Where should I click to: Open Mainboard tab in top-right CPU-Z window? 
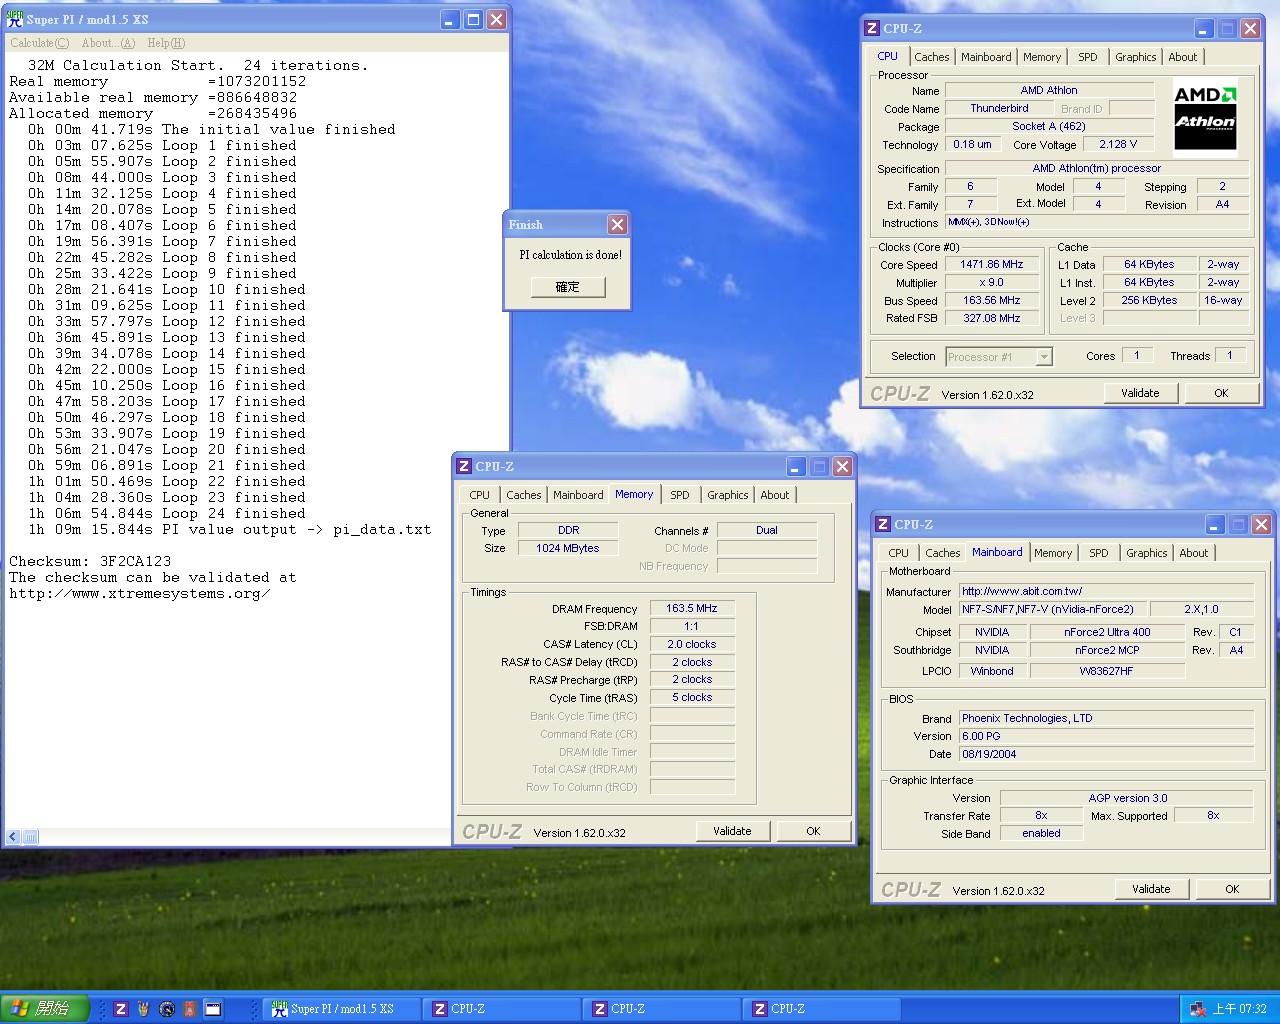click(x=986, y=57)
